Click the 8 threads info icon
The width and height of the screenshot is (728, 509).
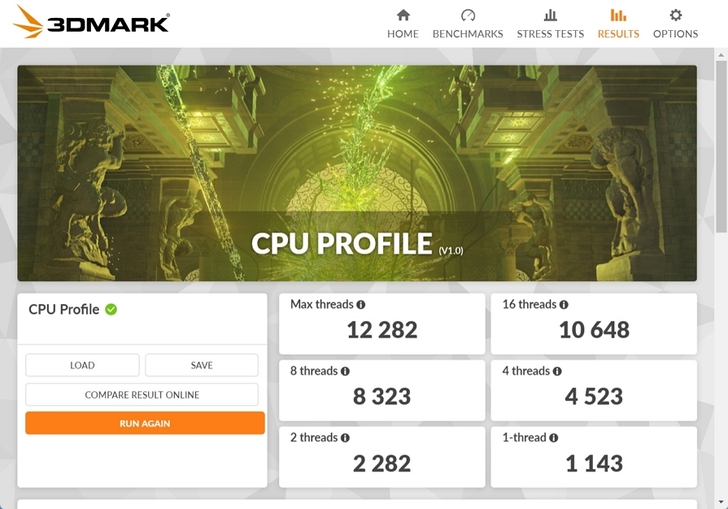(x=345, y=371)
